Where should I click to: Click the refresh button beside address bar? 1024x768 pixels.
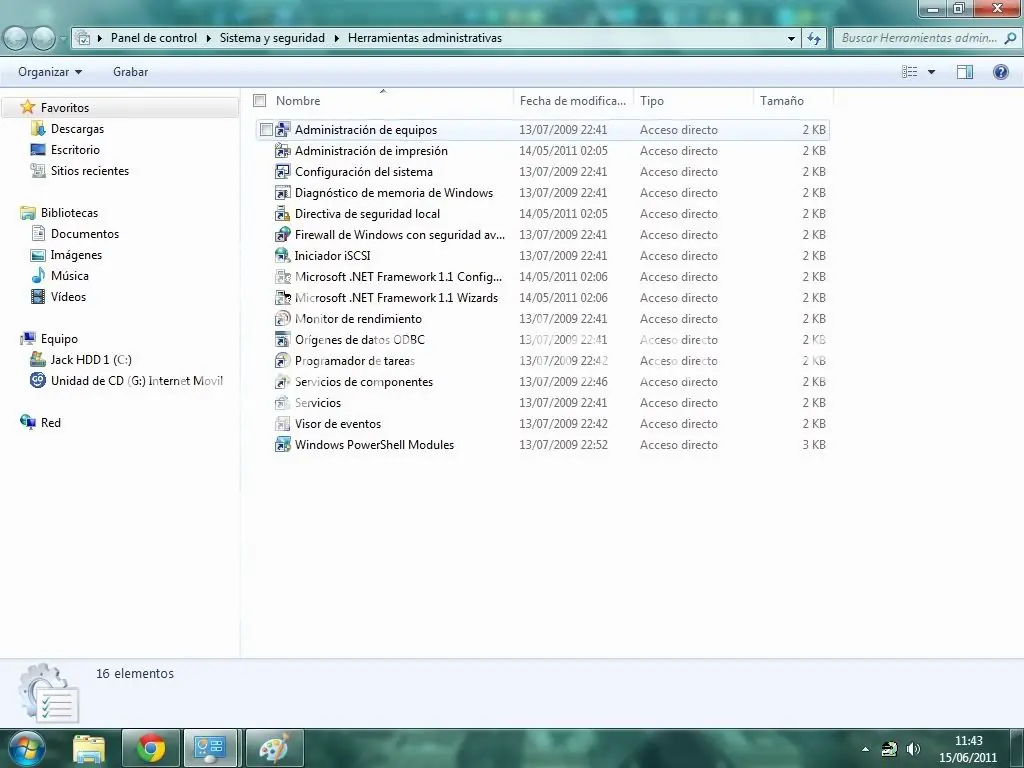[814, 38]
